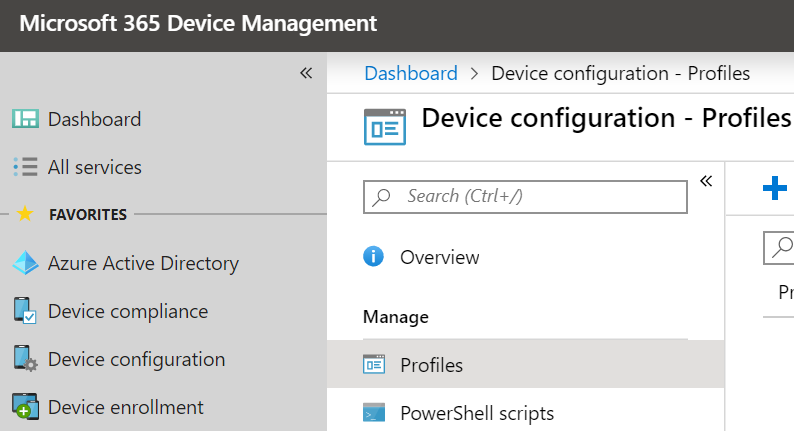The width and height of the screenshot is (794, 431).
Task: Open PowerShell scripts menu item
Action: (x=476, y=413)
